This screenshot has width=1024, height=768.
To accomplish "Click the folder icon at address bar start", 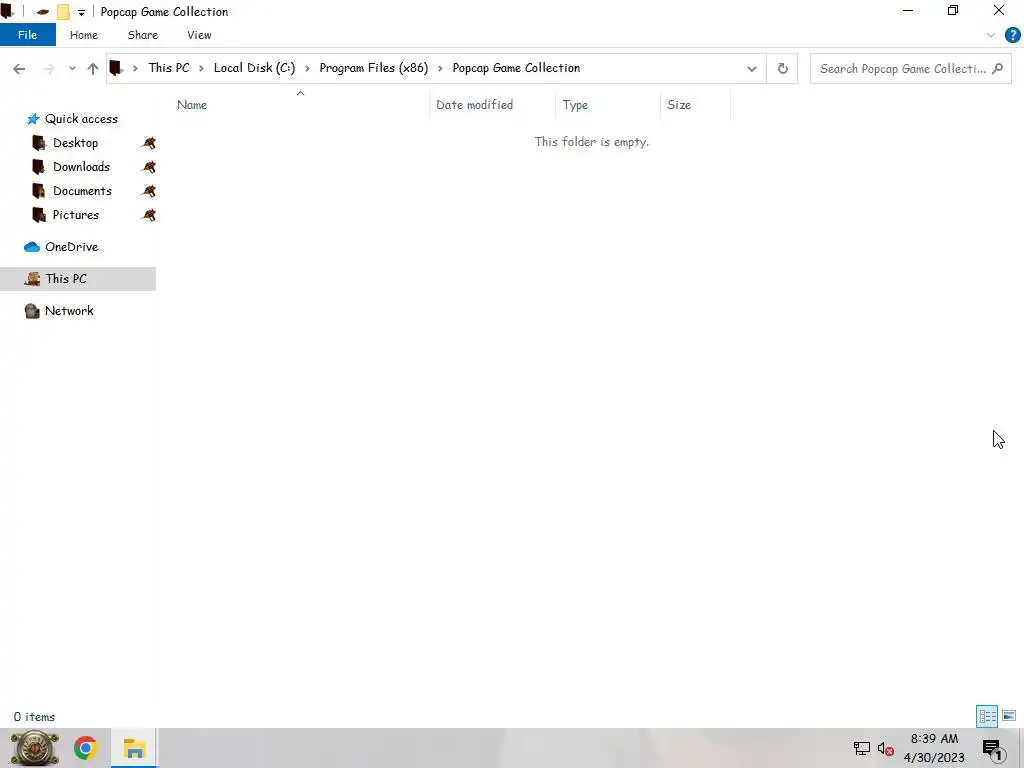I will click(x=116, y=68).
